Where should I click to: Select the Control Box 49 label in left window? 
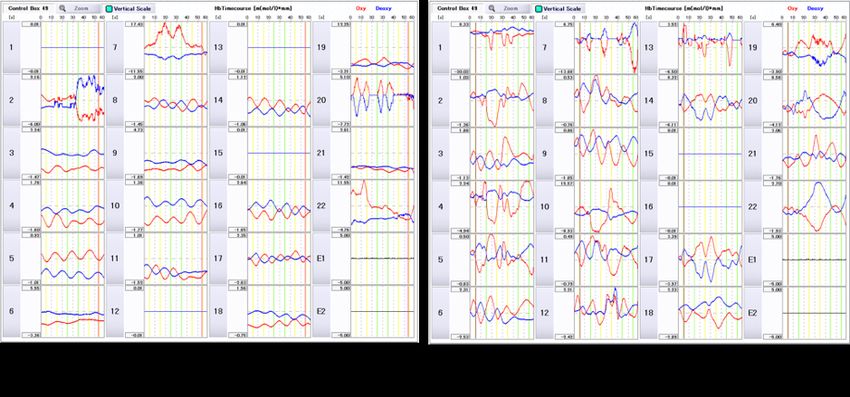[28, 8]
